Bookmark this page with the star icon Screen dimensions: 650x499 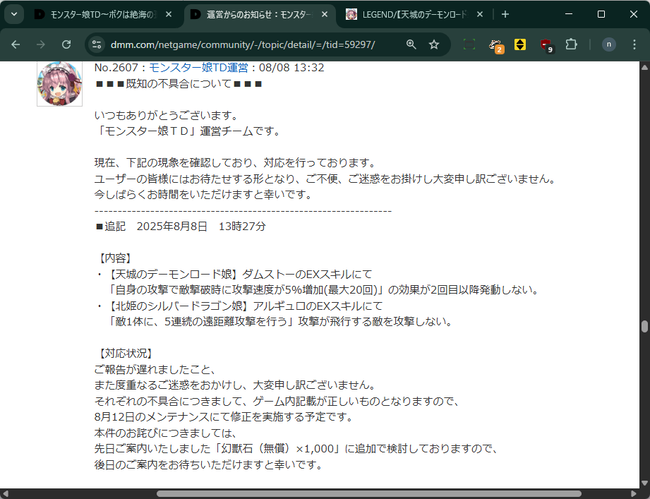434,44
